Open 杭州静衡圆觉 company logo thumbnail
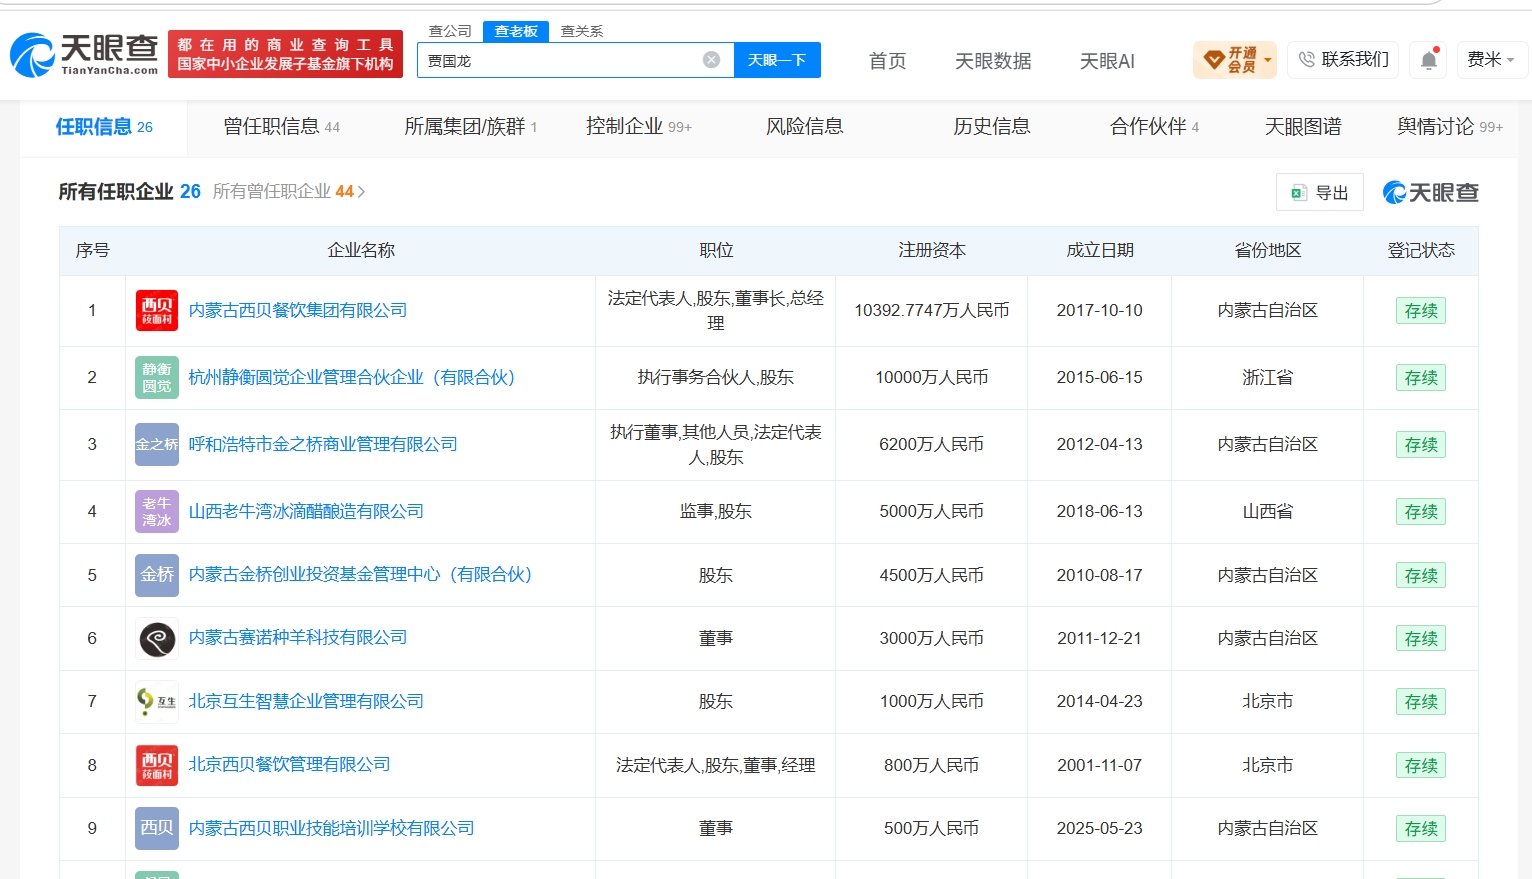 point(157,377)
